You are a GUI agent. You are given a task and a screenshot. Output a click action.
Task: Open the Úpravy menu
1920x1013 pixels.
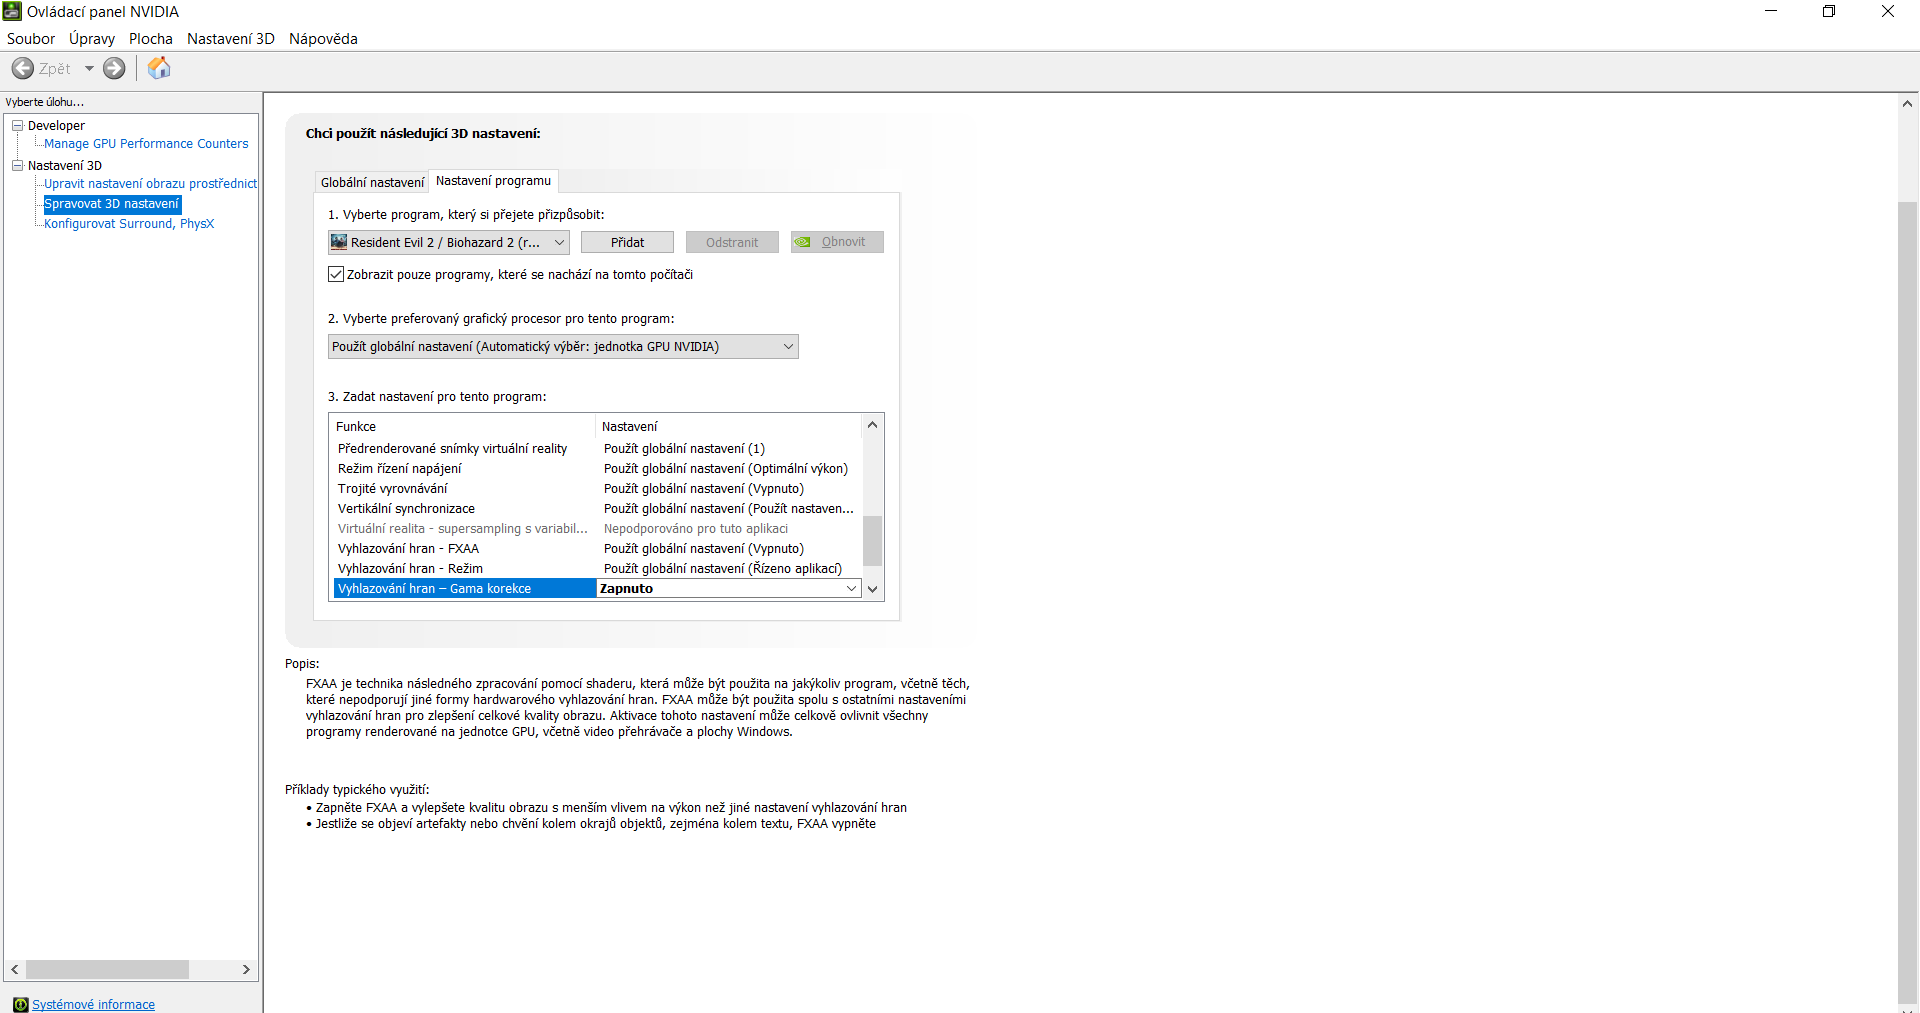[92, 38]
